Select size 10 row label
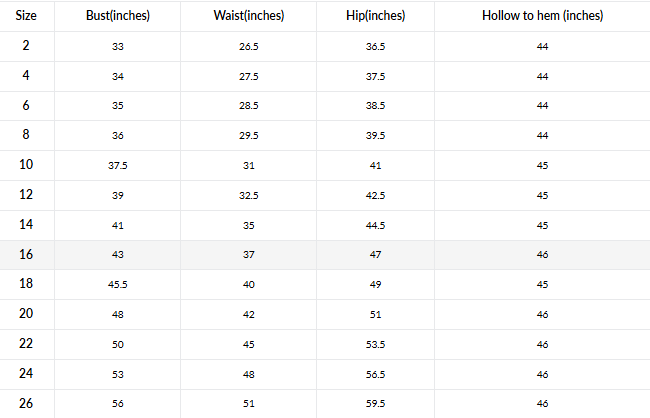The height and width of the screenshot is (418, 650). tap(26, 165)
